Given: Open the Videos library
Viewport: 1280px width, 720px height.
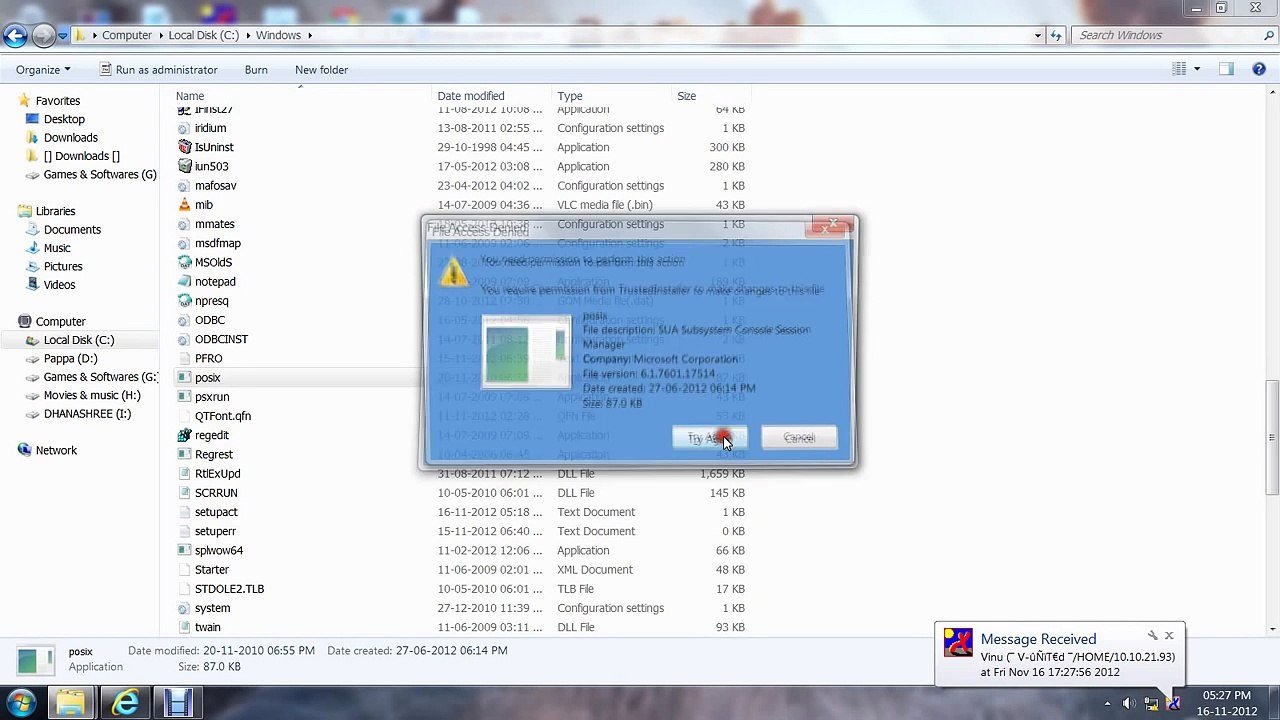Looking at the screenshot, I should point(59,285).
